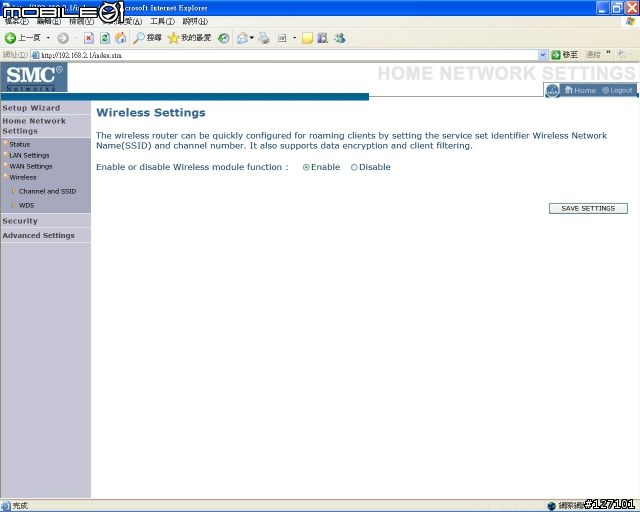Click the Home link in the header
This screenshot has width=640, height=512.
point(581,91)
